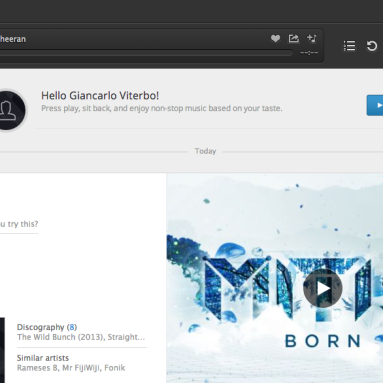The image size is (383, 383).
Task: Click the 'Today' divider label
Action: pyautogui.click(x=205, y=151)
